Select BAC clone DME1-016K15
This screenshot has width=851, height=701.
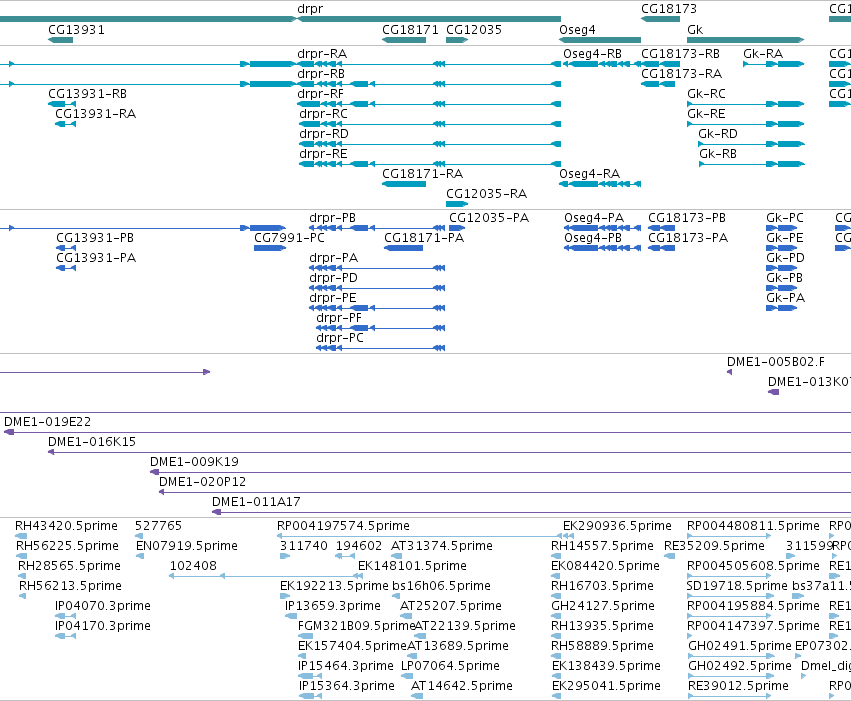(92, 442)
